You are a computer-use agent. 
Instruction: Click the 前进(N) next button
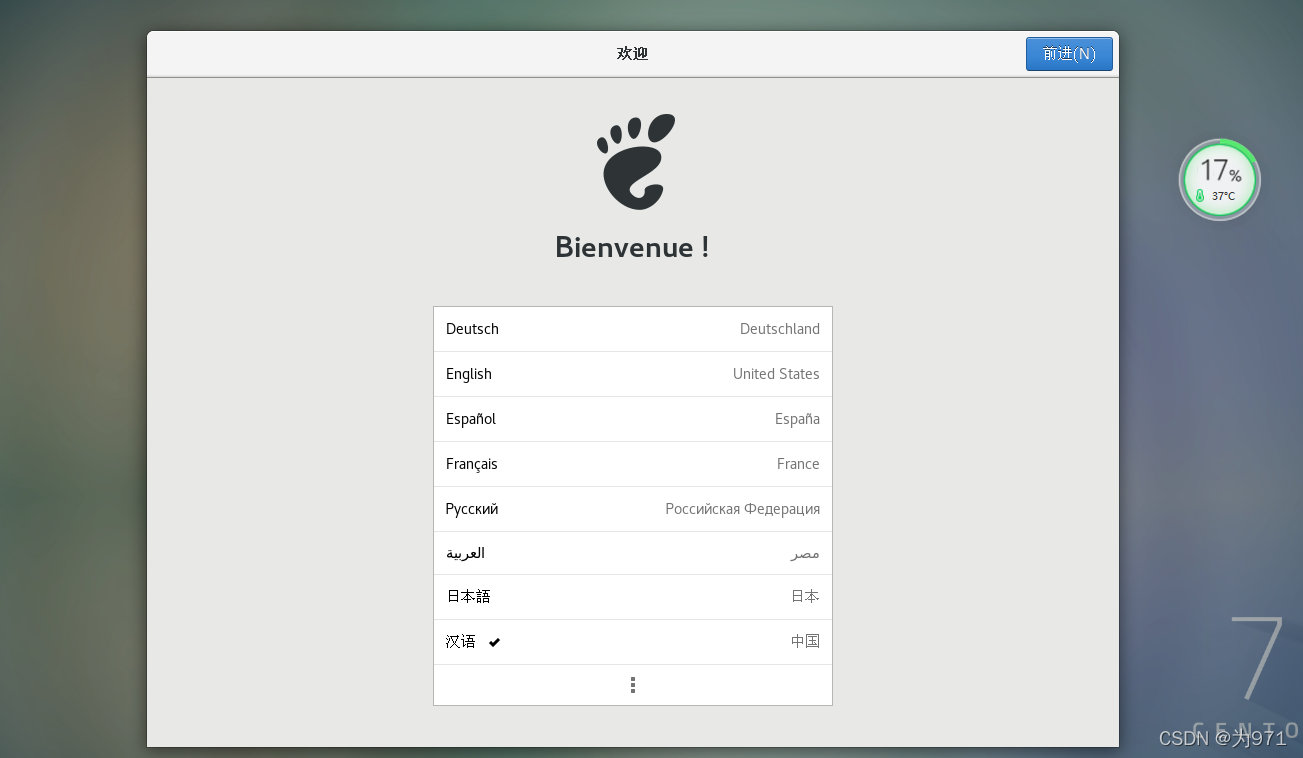(x=1069, y=54)
